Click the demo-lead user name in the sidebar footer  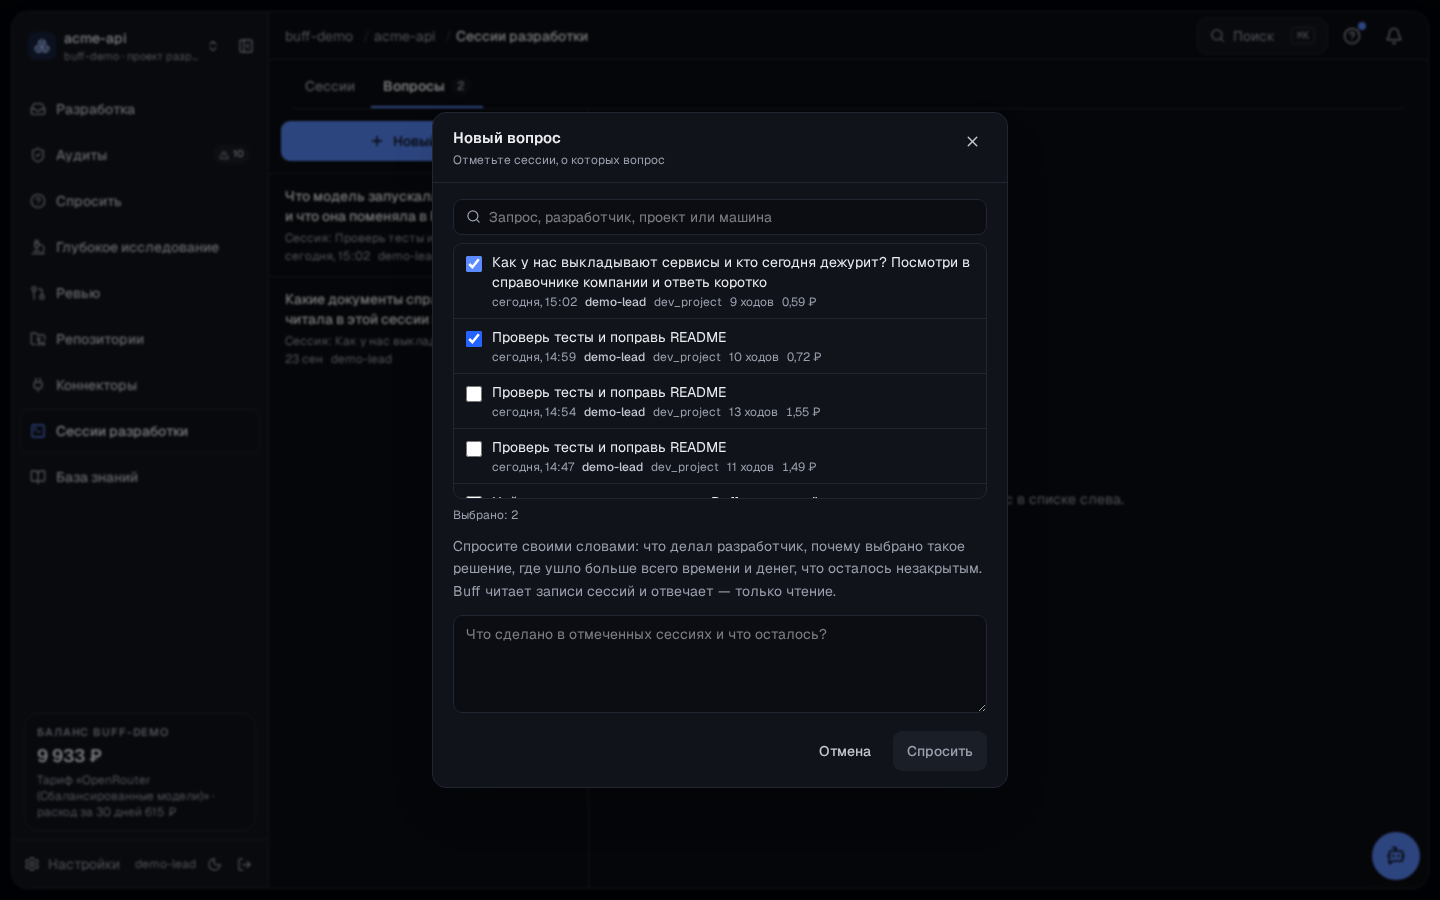tap(165, 864)
